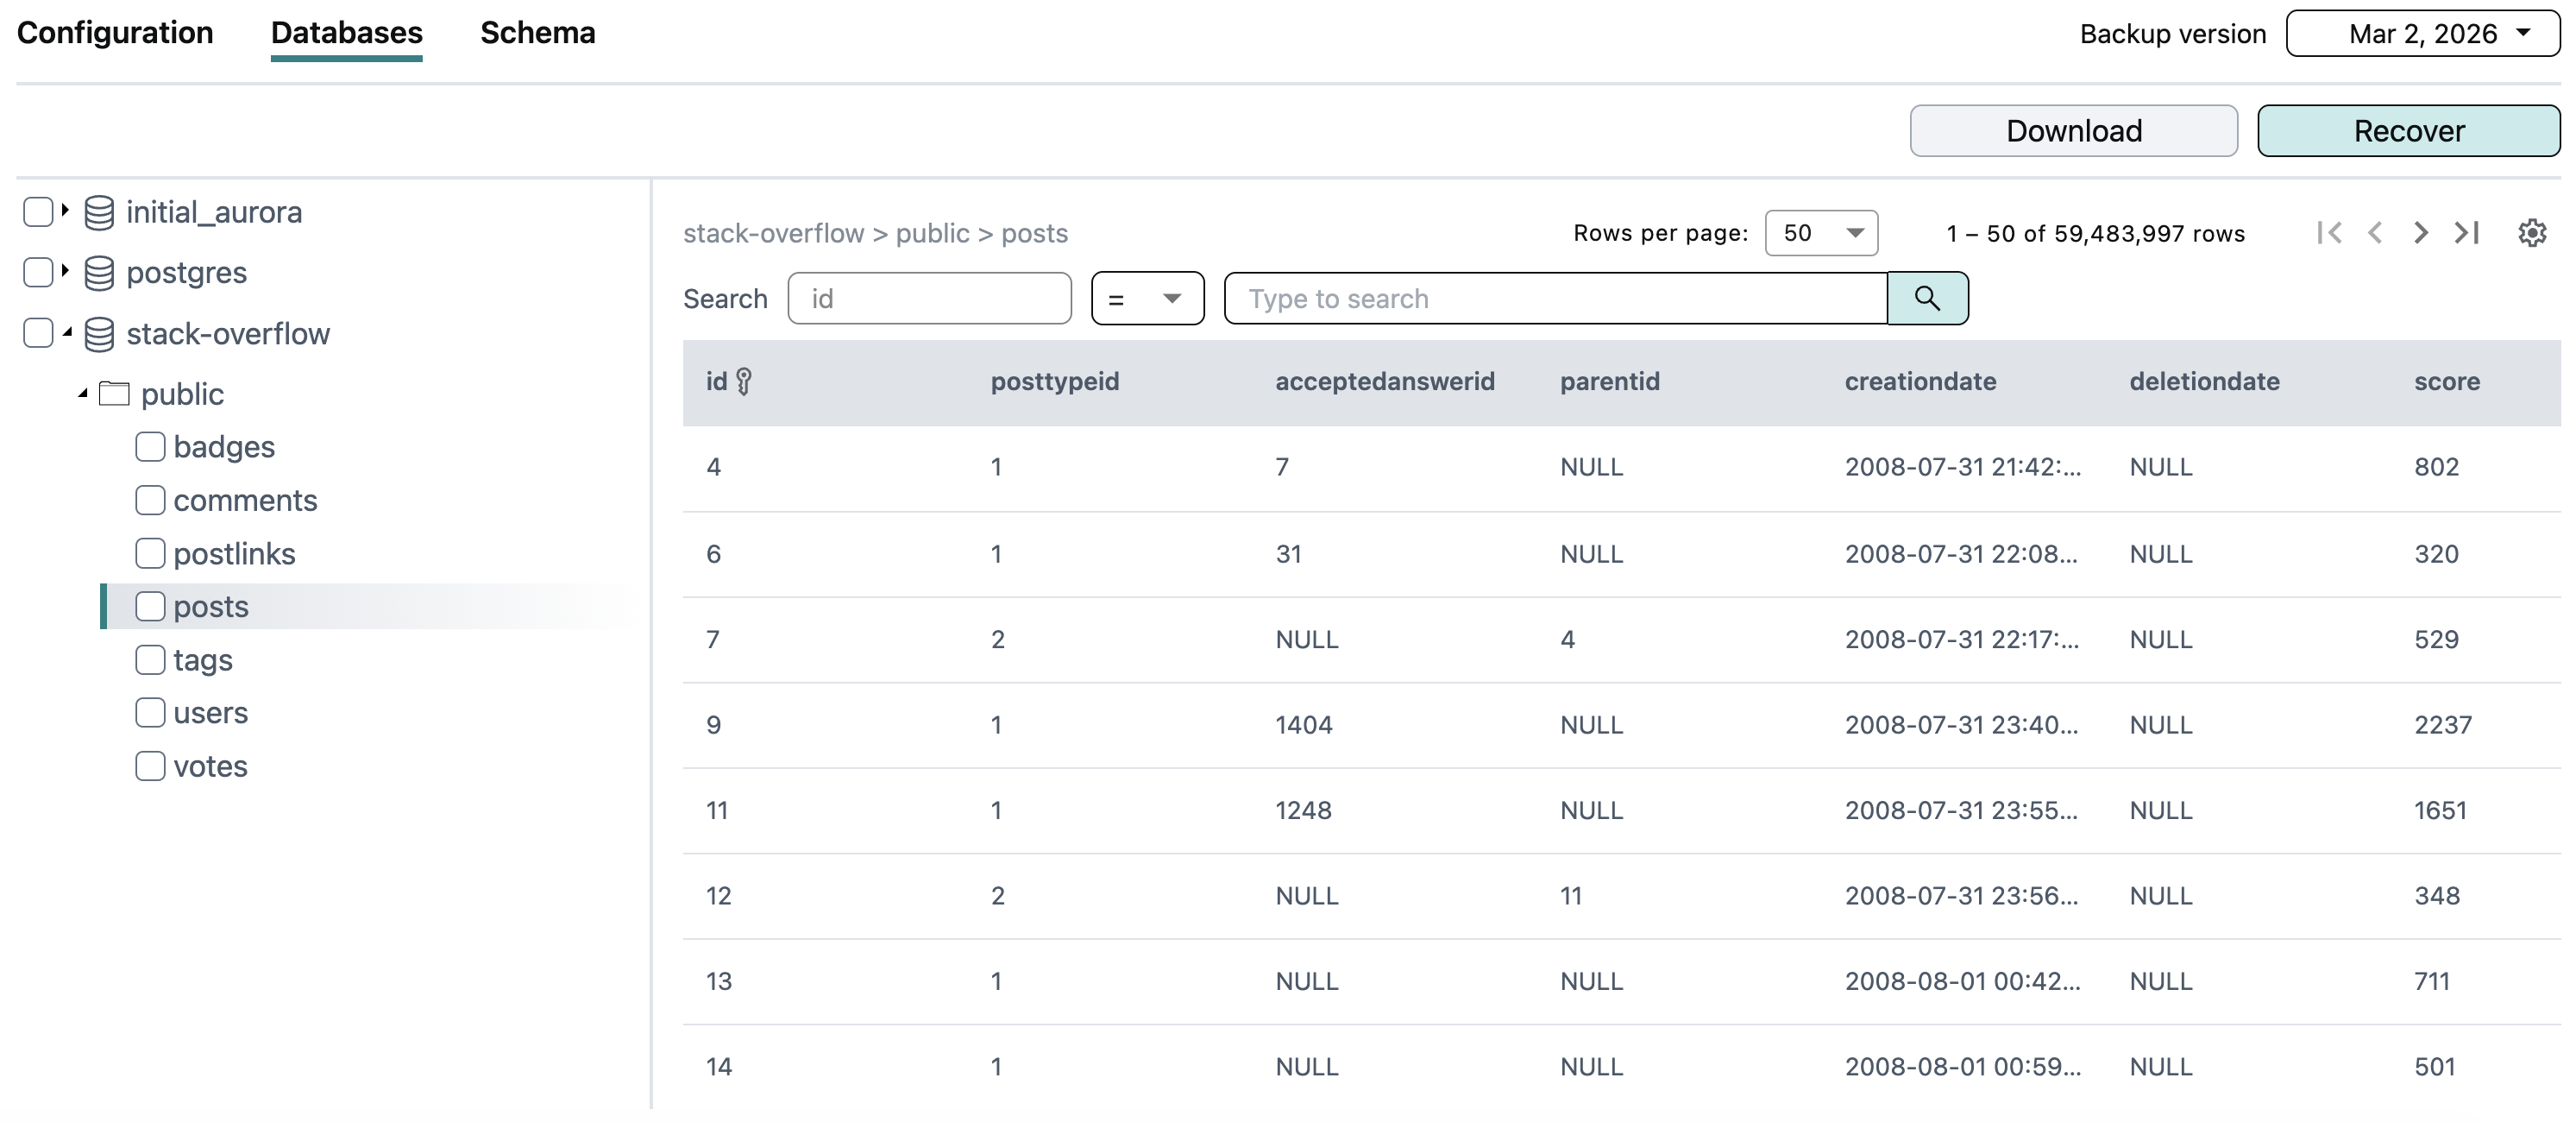Jump to last page of rows
Viewport: 2576px width, 1122px height.
click(x=2467, y=233)
